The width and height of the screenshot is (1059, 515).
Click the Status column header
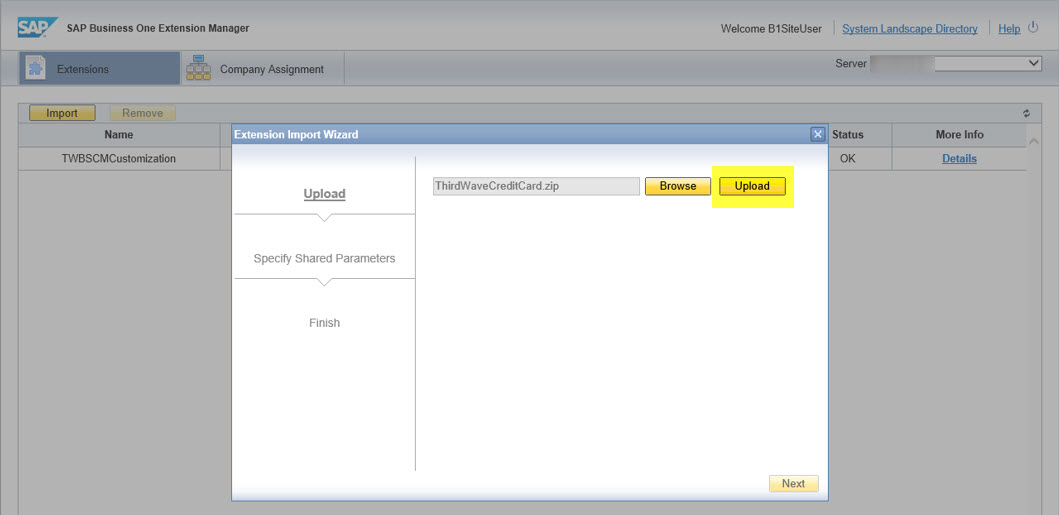tap(848, 134)
